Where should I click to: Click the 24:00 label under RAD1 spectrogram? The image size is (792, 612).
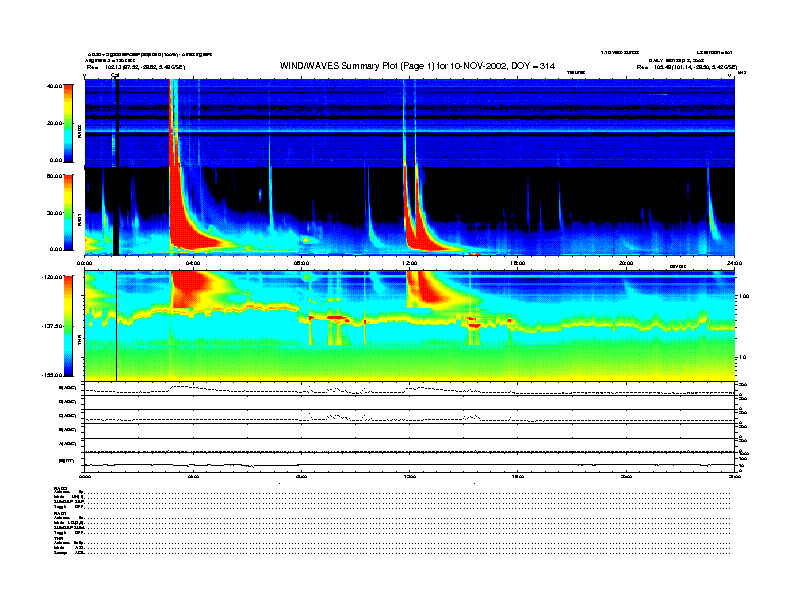pyautogui.click(x=734, y=263)
